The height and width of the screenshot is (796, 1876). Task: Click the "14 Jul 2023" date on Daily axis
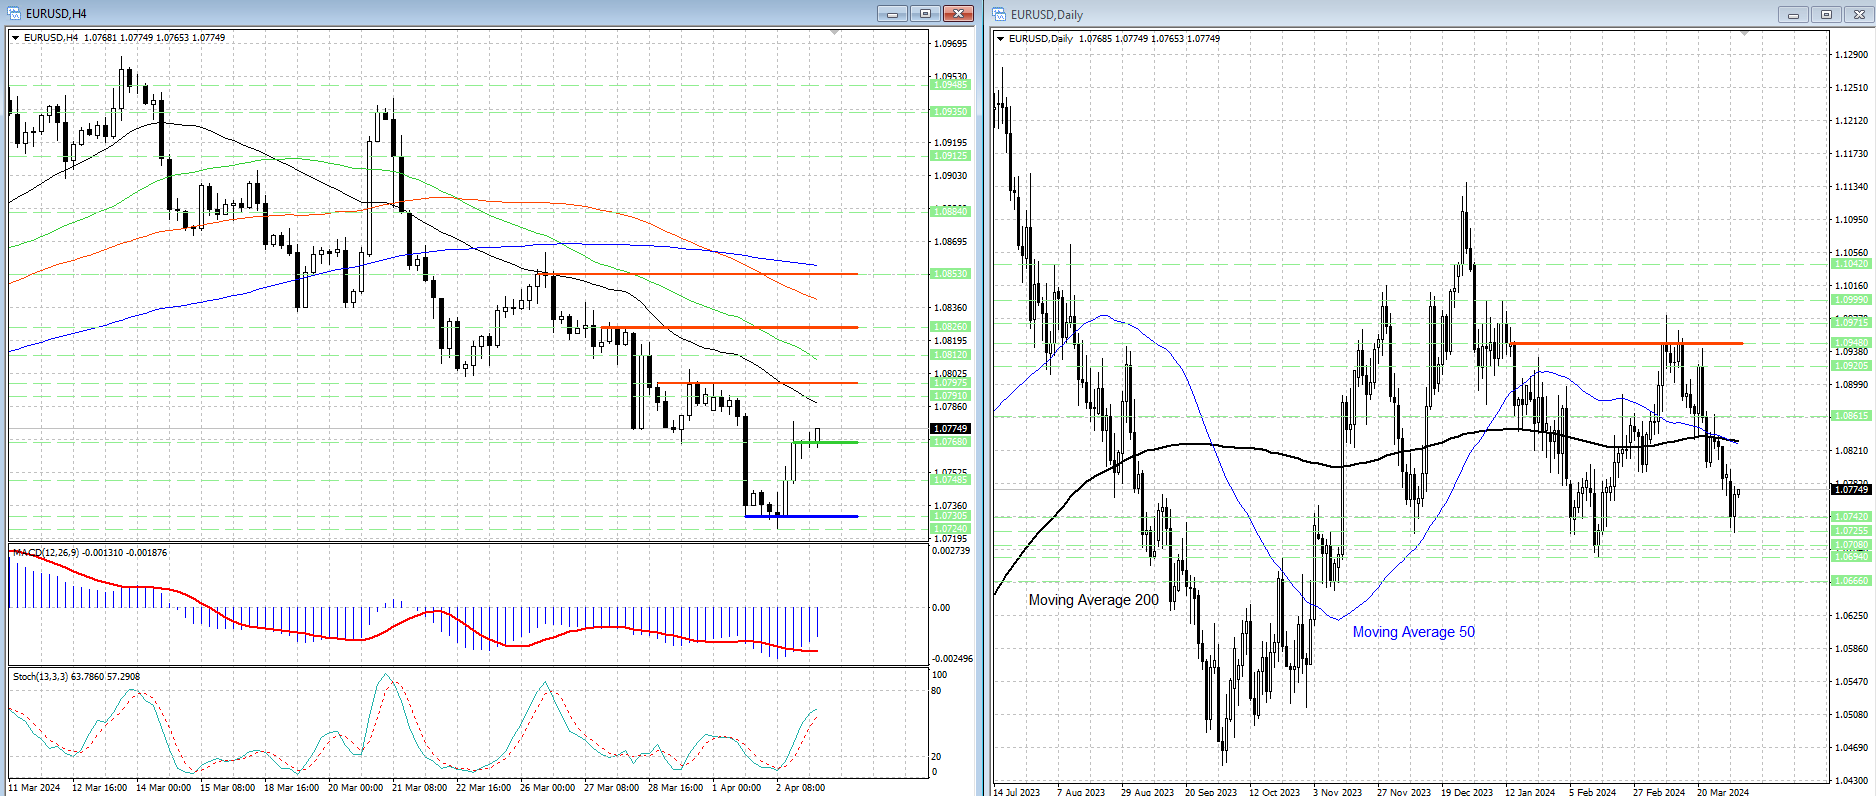pos(1016,792)
